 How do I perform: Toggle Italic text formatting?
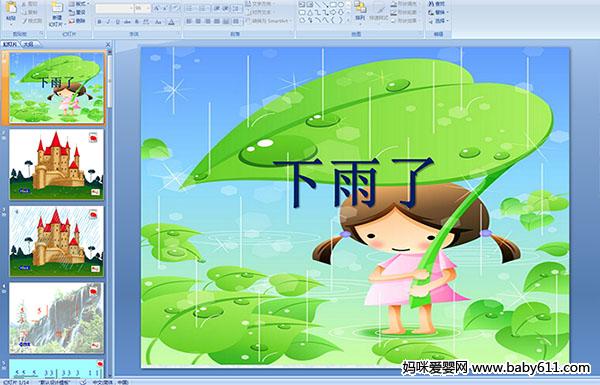pyautogui.click(x=108, y=22)
